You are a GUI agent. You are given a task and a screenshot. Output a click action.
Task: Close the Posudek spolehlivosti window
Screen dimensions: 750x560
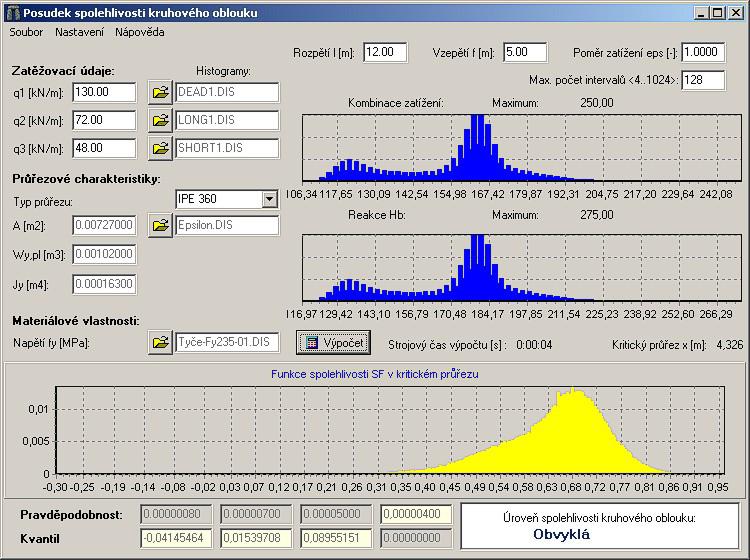tap(735, 13)
